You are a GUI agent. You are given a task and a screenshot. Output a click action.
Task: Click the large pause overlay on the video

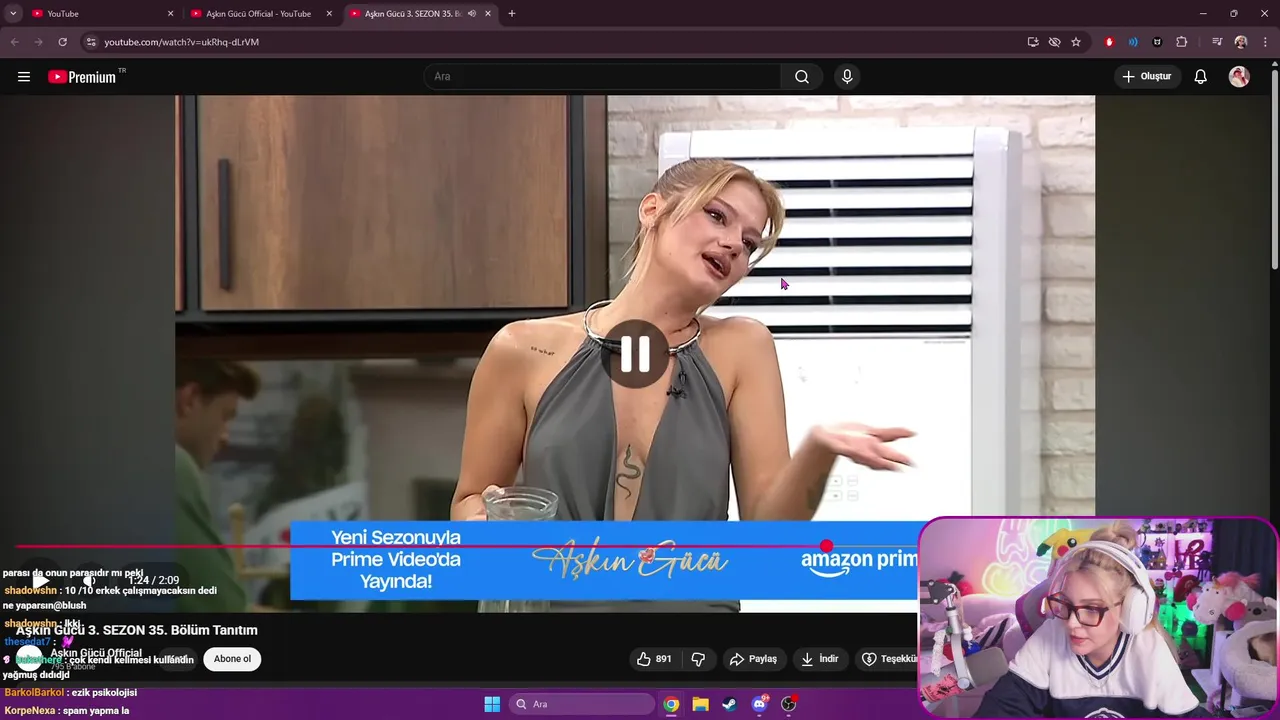click(635, 354)
